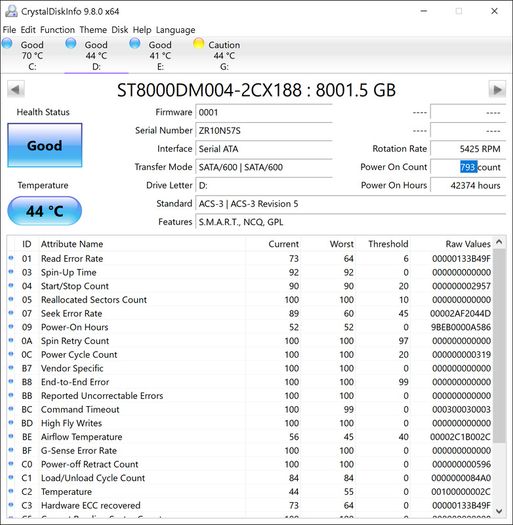Viewport: 513px width, 525px height.
Task: Click status dot for Seek Error Rate
Action: (11, 313)
